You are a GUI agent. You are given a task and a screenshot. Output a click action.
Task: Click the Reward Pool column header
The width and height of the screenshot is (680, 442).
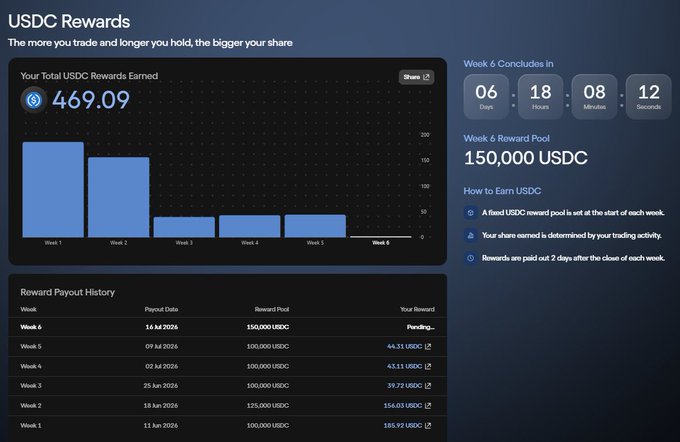272,310
